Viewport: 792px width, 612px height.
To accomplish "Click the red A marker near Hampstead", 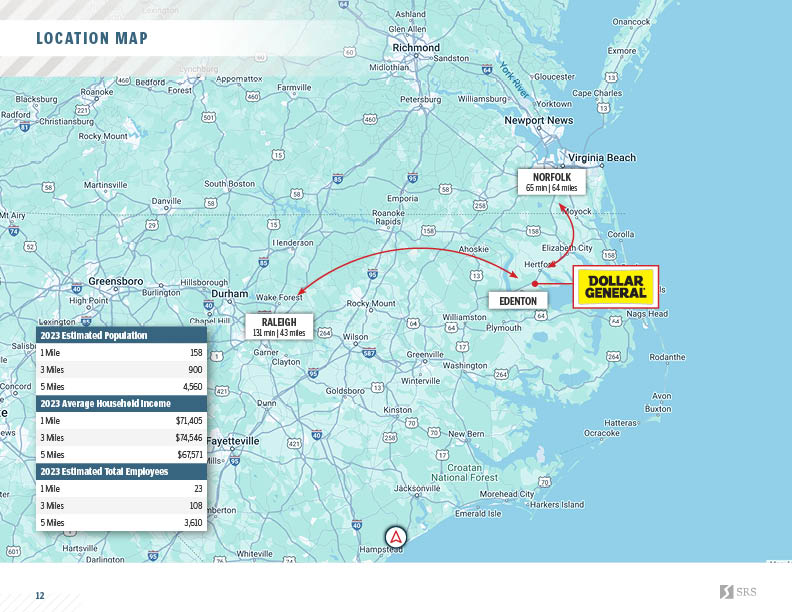I will (396, 537).
